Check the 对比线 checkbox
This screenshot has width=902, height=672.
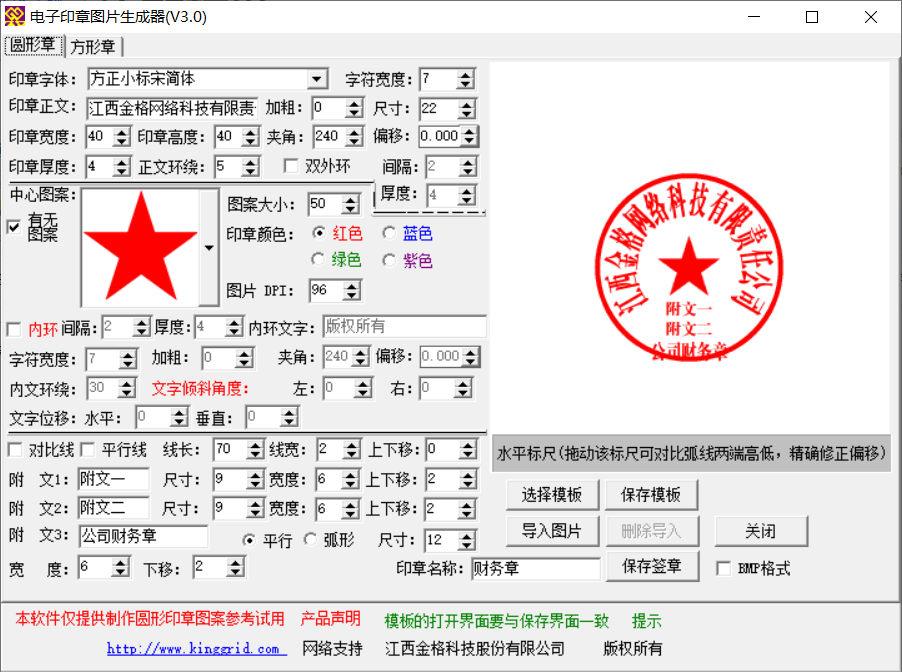[x=16, y=449]
